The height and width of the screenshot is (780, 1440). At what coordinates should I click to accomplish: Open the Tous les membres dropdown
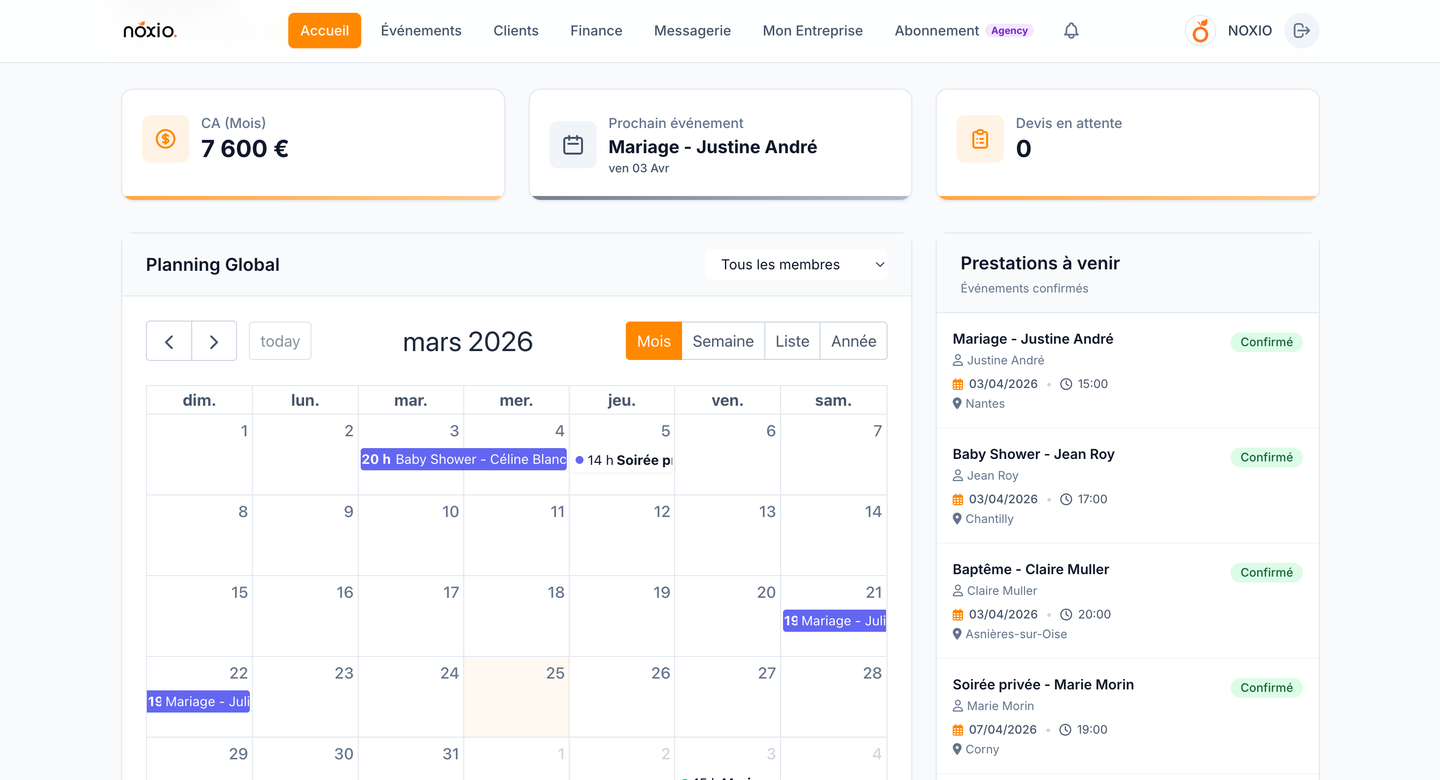click(x=797, y=264)
